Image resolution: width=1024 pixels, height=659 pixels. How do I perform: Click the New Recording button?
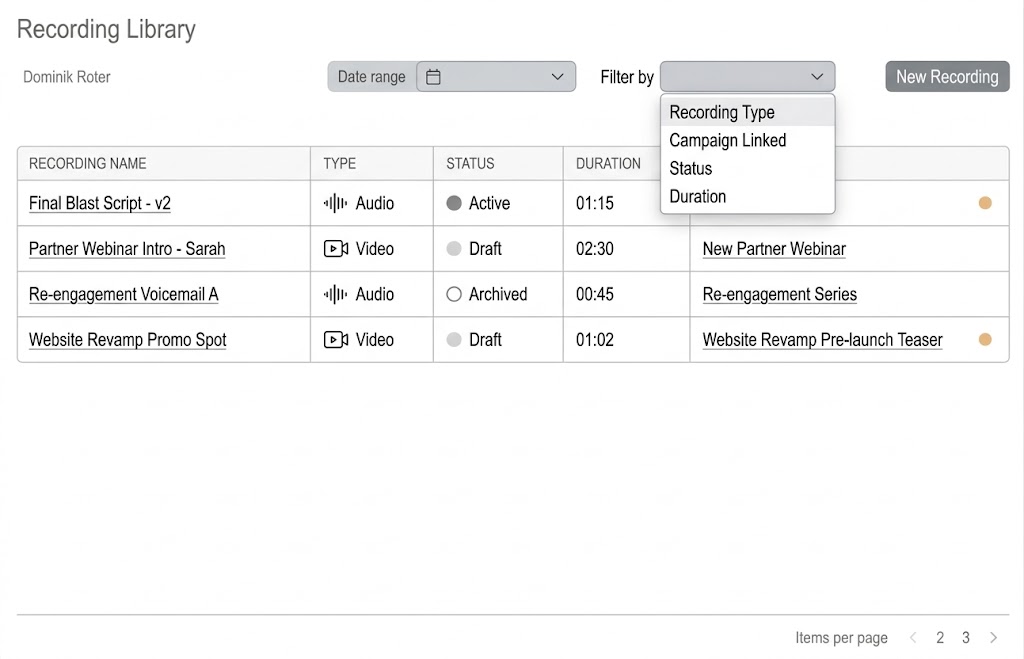click(947, 77)
